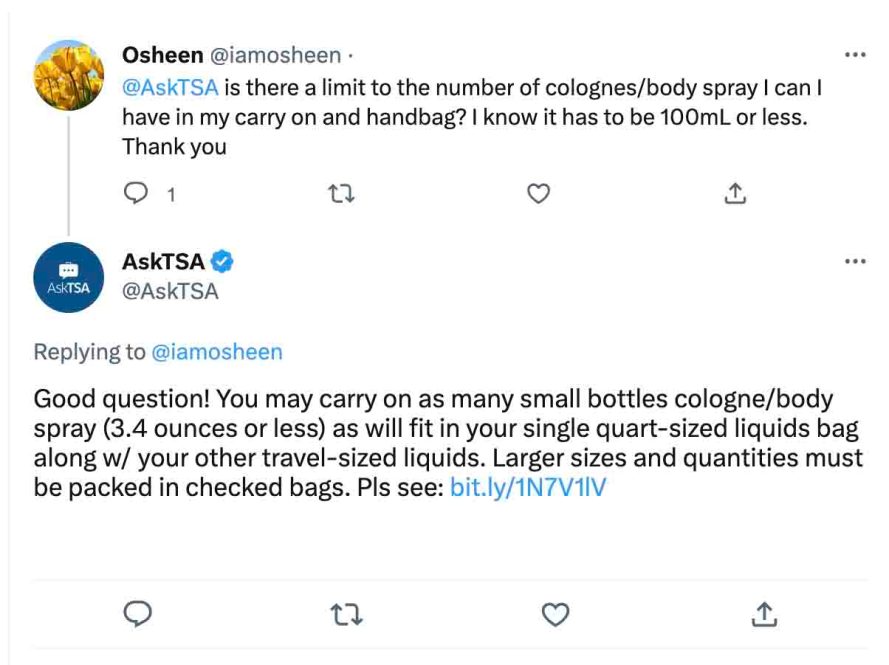The image size is (889, 665).
Task: Click the @AskTSA mention in Osheen's tweet
Action: (x=170, y=87)
